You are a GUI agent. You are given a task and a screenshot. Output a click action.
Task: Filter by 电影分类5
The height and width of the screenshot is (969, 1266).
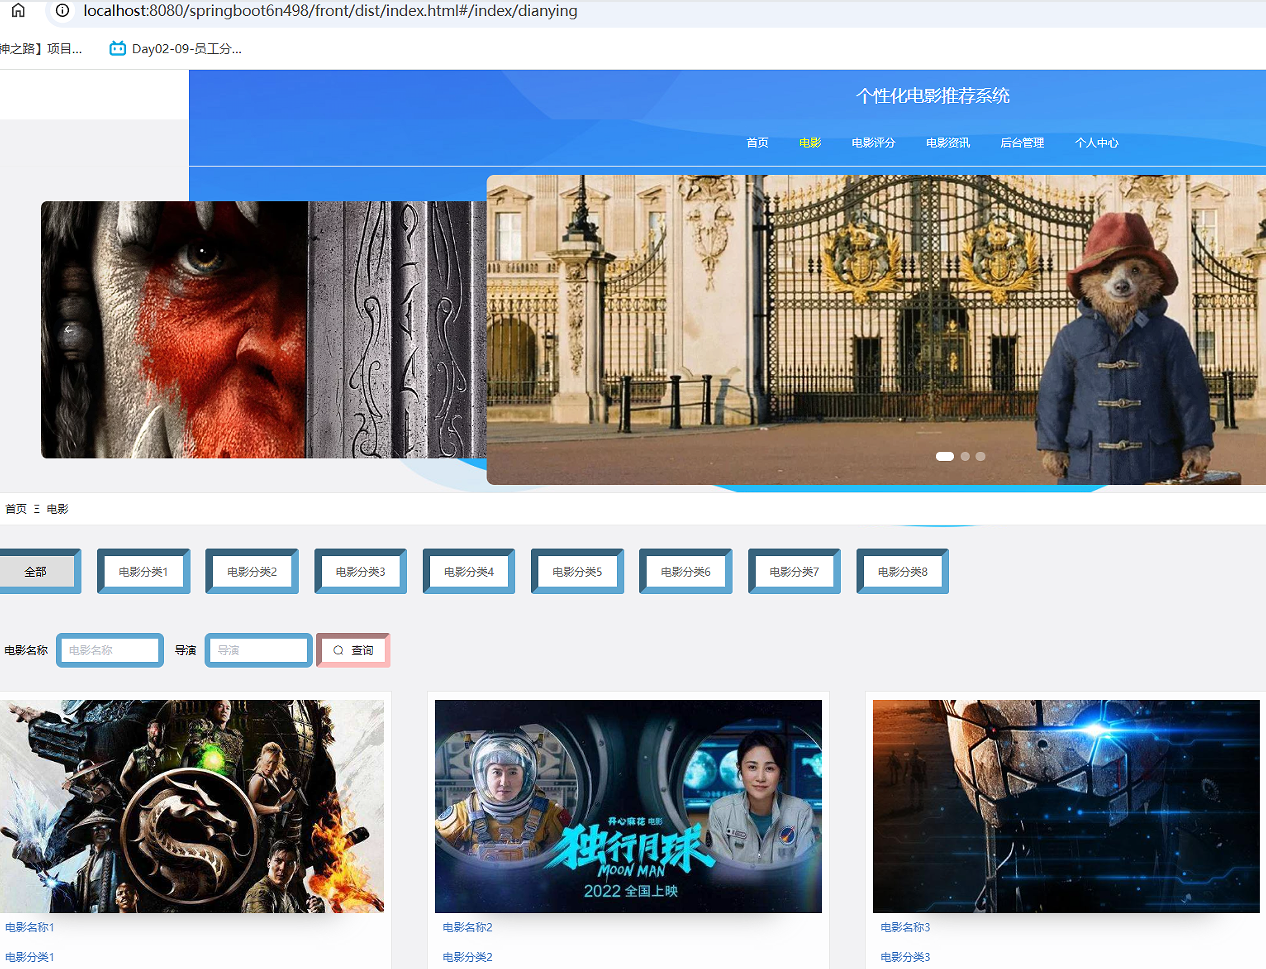578,571
